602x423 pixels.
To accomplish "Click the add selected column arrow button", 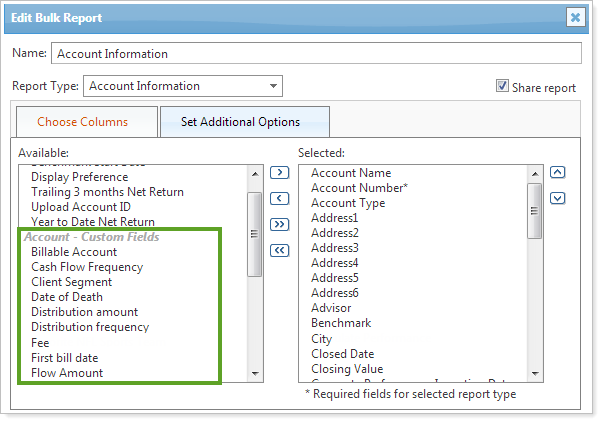I will coord(280,173).
